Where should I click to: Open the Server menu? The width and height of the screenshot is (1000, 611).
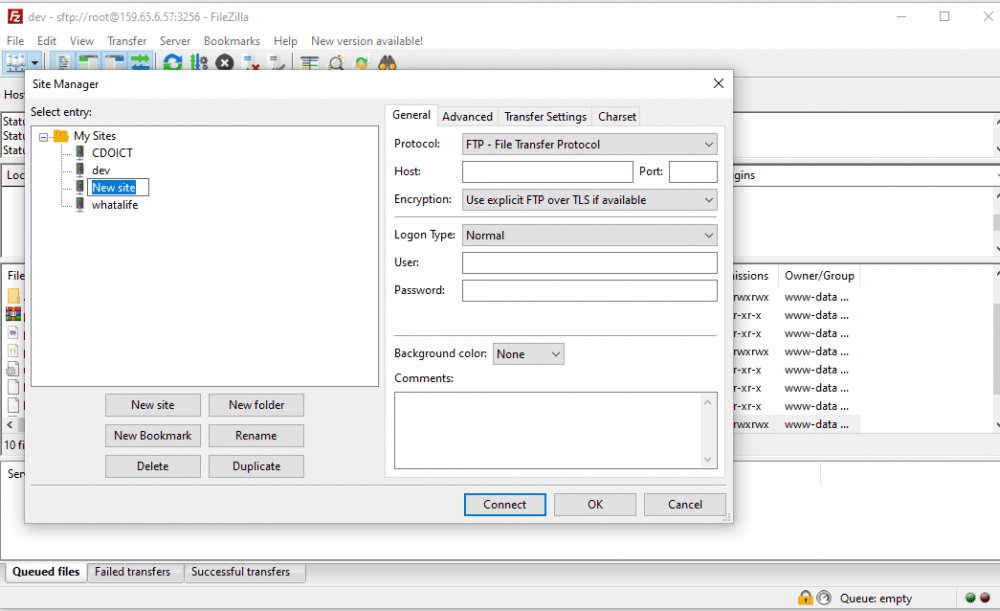(175, 41)
